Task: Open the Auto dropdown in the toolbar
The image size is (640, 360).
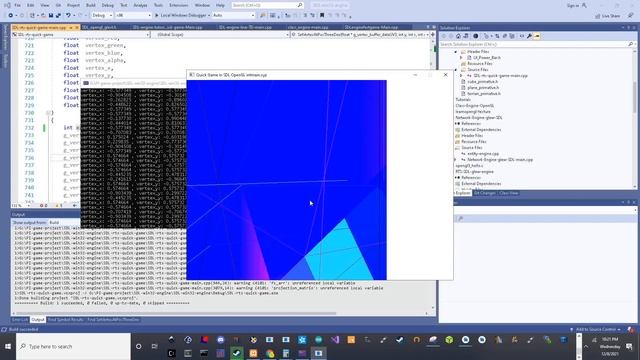Action: [x=233, y=16]
